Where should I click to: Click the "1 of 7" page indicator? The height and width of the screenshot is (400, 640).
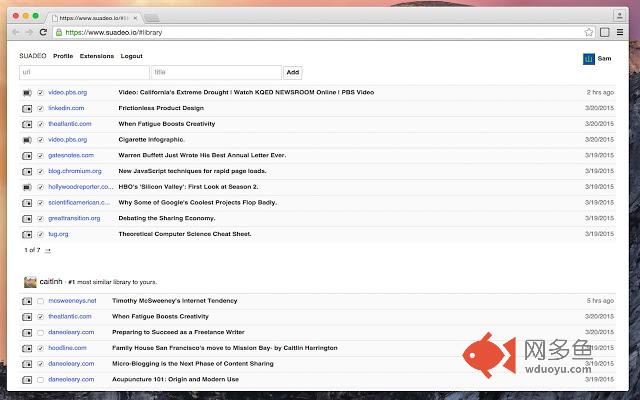[32, 250]
